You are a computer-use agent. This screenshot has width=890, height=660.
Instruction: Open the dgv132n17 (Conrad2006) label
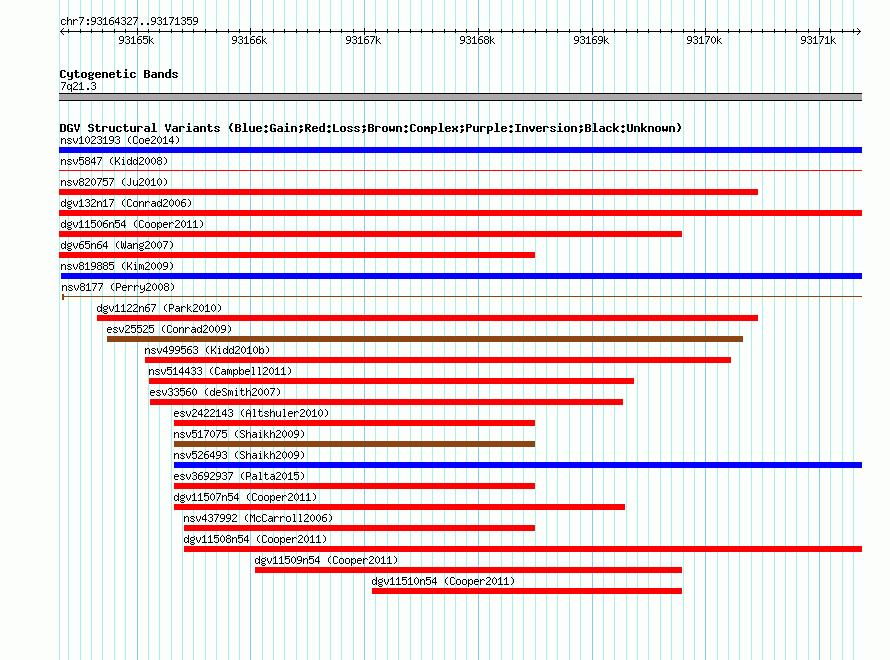point(126,203)
